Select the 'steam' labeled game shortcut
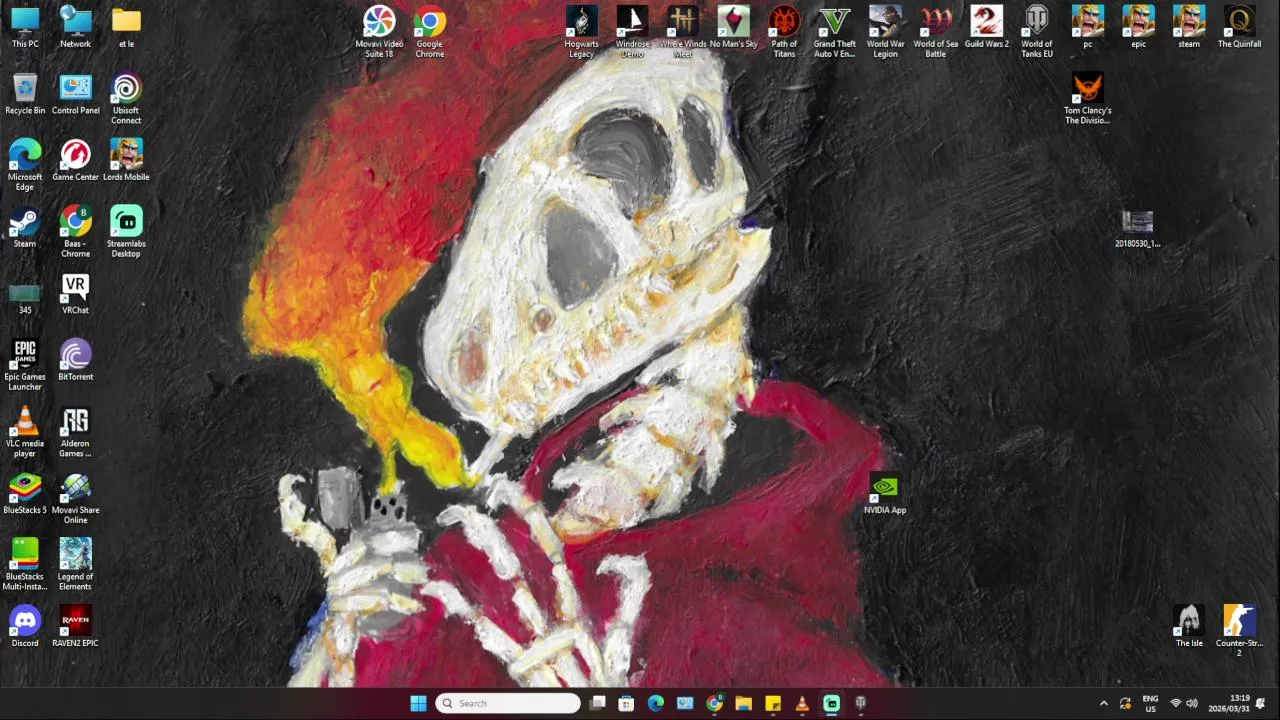Image resolution: width=1280 pixels, height=720 pixels. point(1189,27)
